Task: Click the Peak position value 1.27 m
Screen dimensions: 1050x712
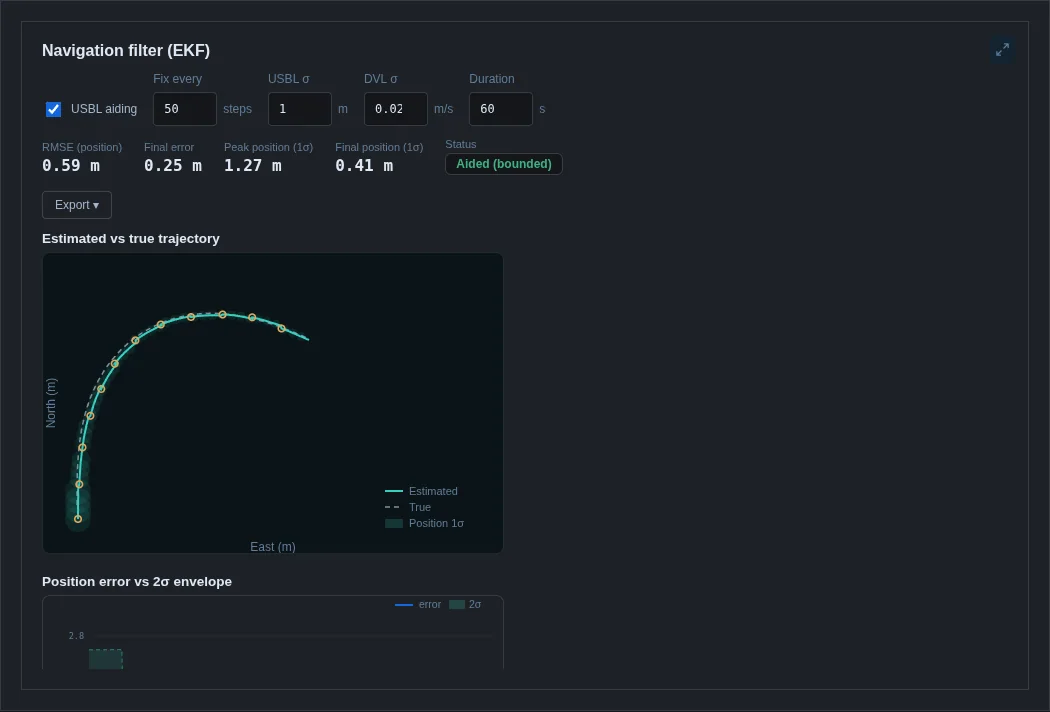Action: pyautogui.click(x=252, y=165)
